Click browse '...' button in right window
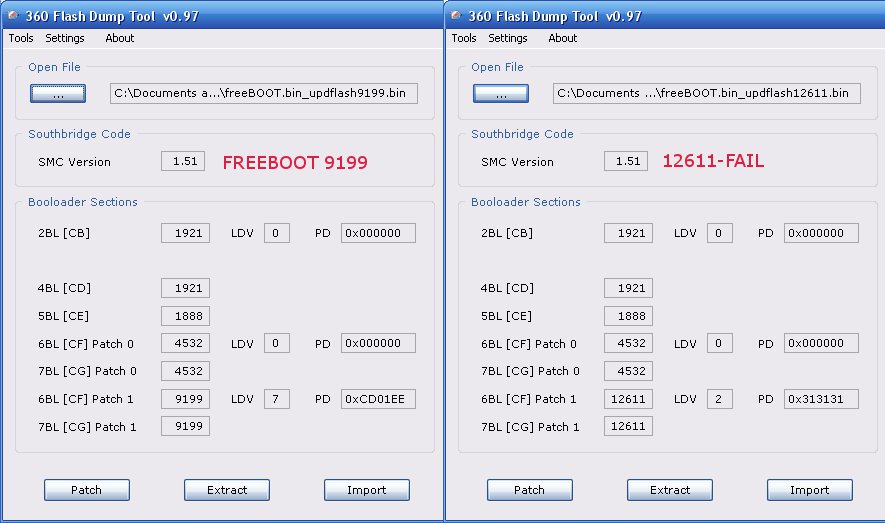This screenshot has width=885, height=523. click(x=501, y=94)
